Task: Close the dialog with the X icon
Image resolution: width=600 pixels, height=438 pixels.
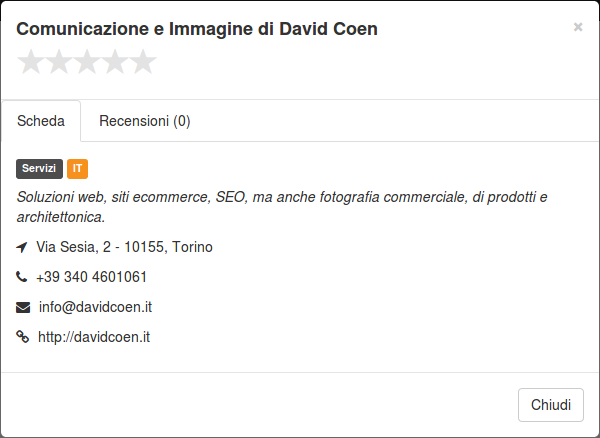Action: click(578, 27)
